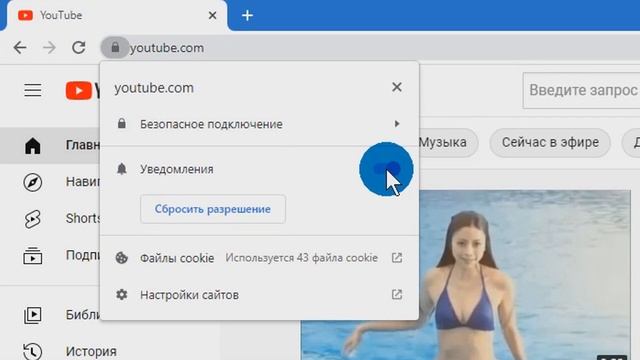
Task: Click the История clock icon
Action: pyautogui.click(x=33, y=351)
